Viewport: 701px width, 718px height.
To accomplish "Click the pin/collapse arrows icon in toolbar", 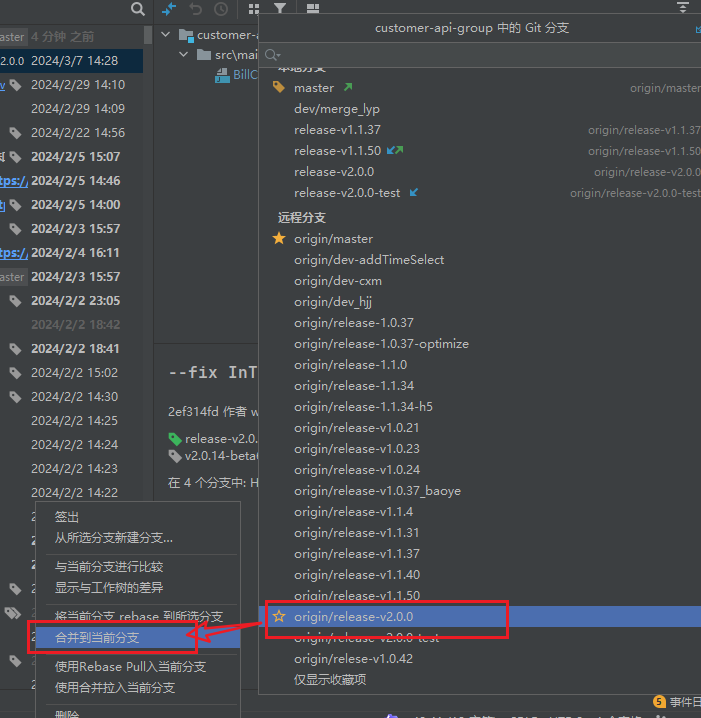I will pyautogui.click(x=169, y=9).
